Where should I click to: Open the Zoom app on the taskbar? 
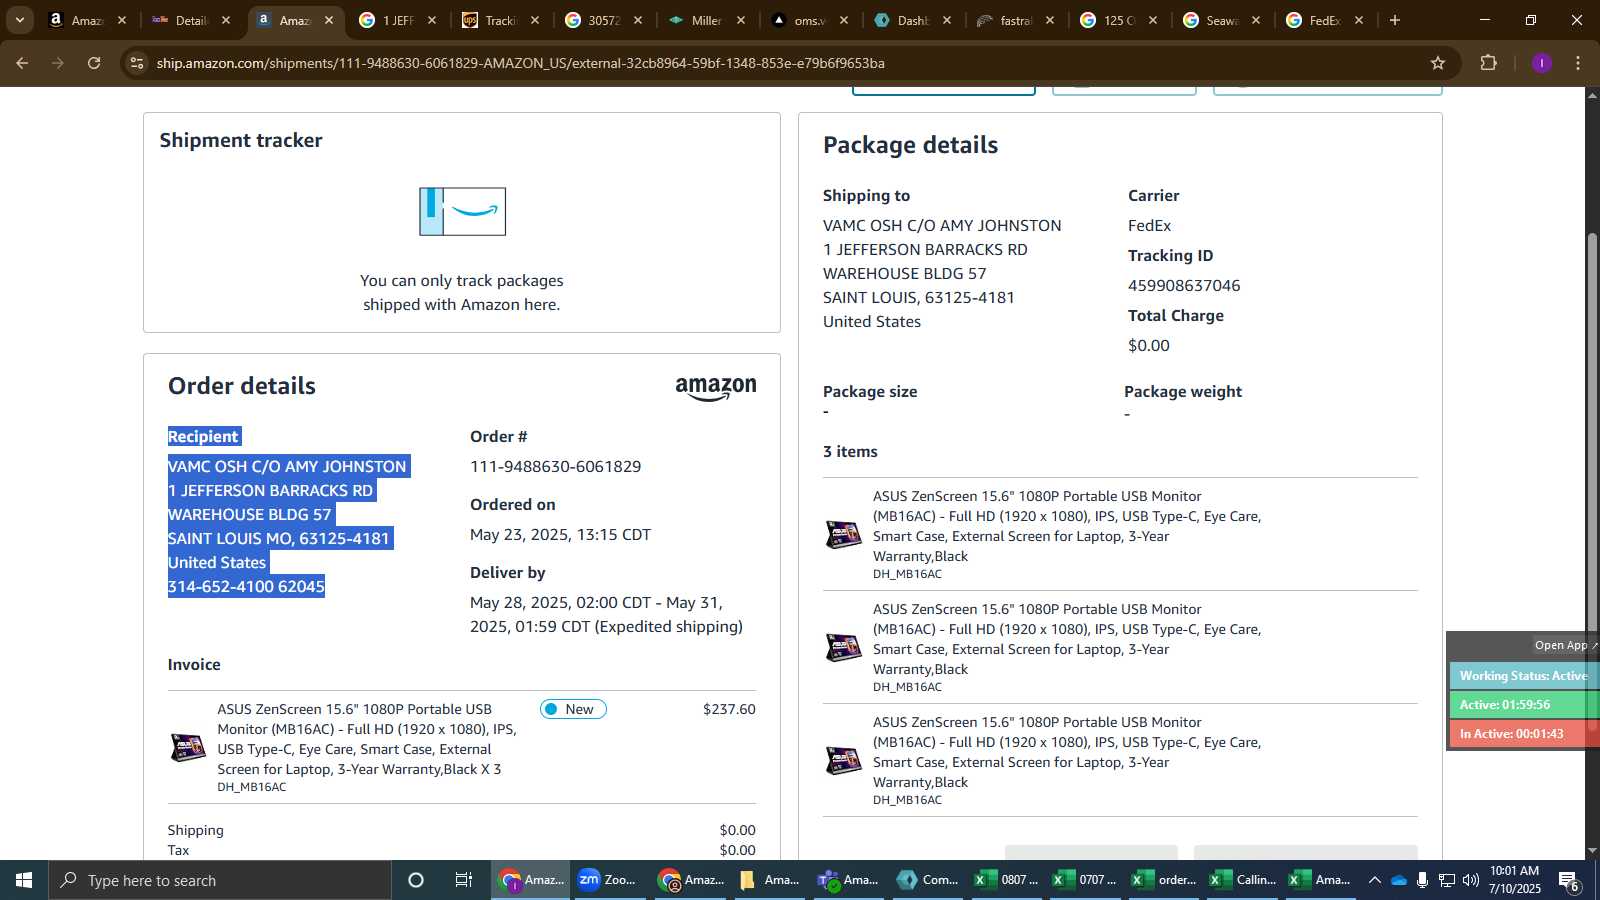coord(609,880)
